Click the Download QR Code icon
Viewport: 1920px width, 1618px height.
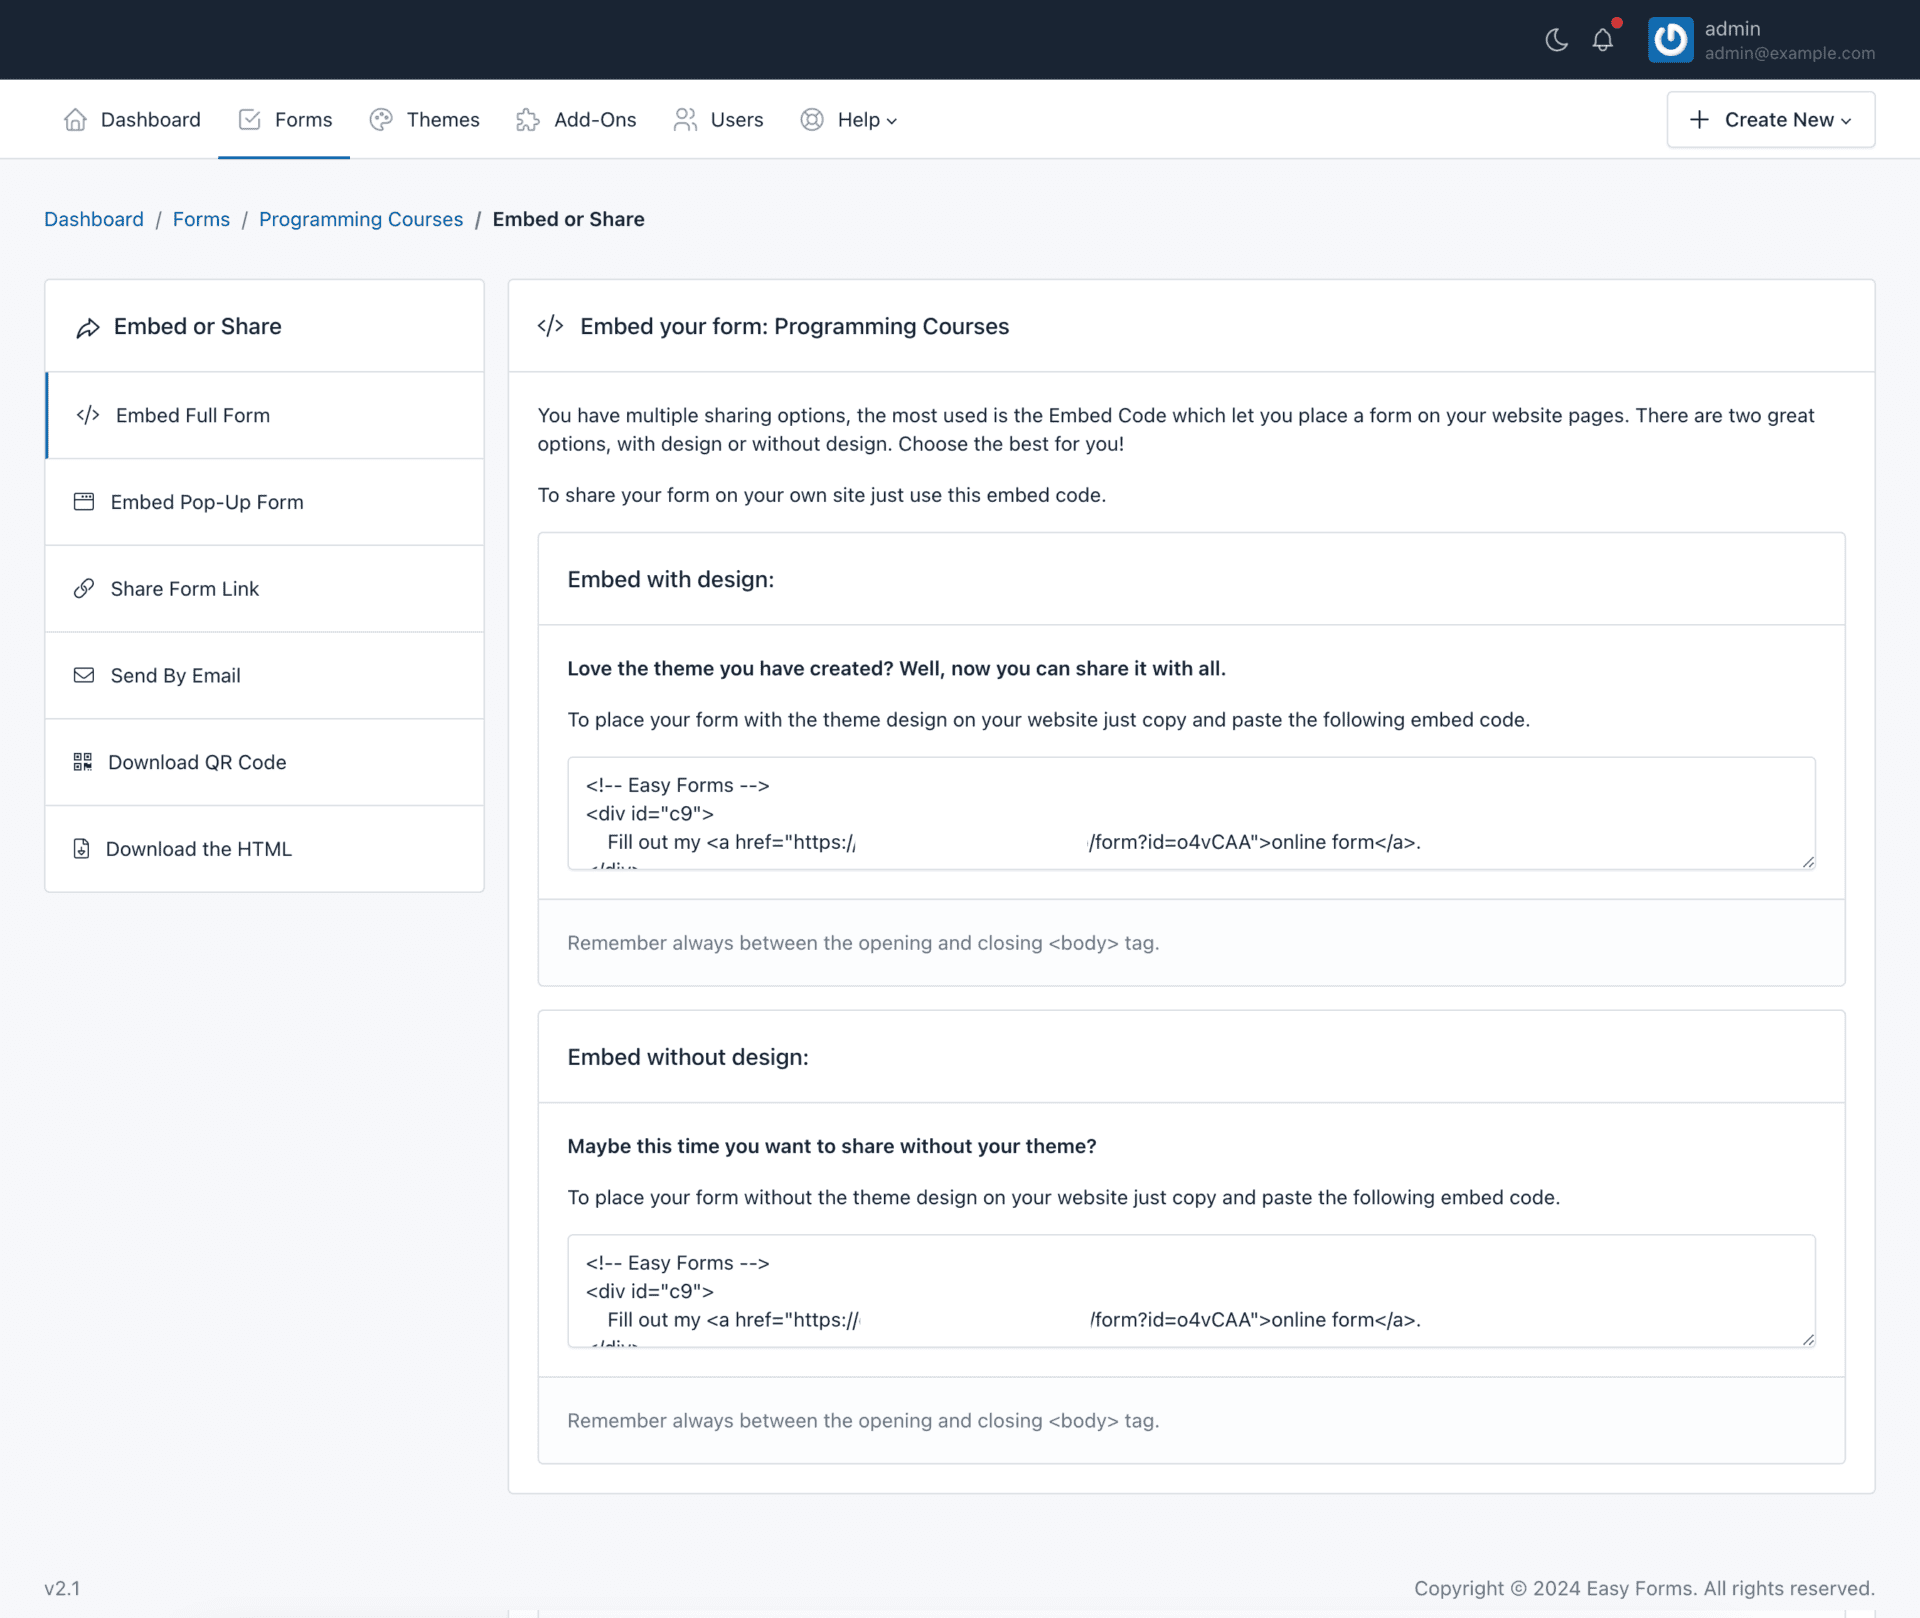coord(83,762)
